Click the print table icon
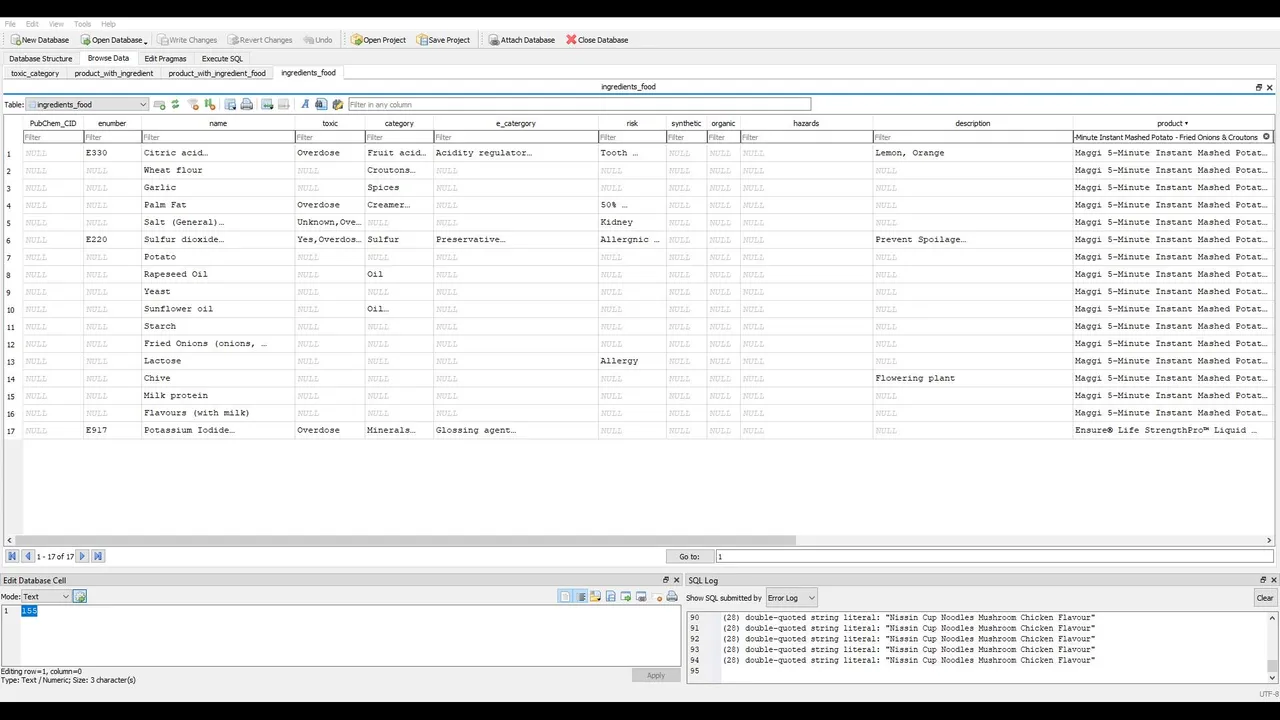1280x720 pixels. pos(247,104)
